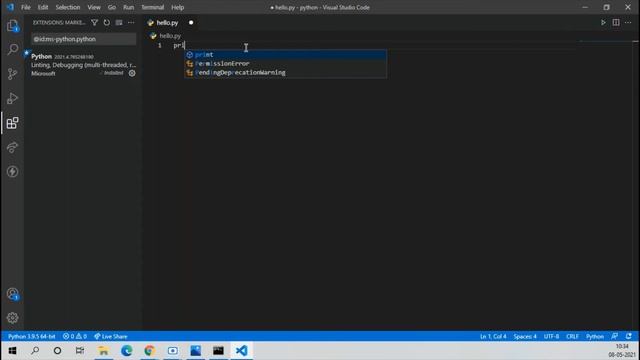This screenshot has height=360, width=640.
Task: Open the Search view in activity bar
Action: [13, 49]
